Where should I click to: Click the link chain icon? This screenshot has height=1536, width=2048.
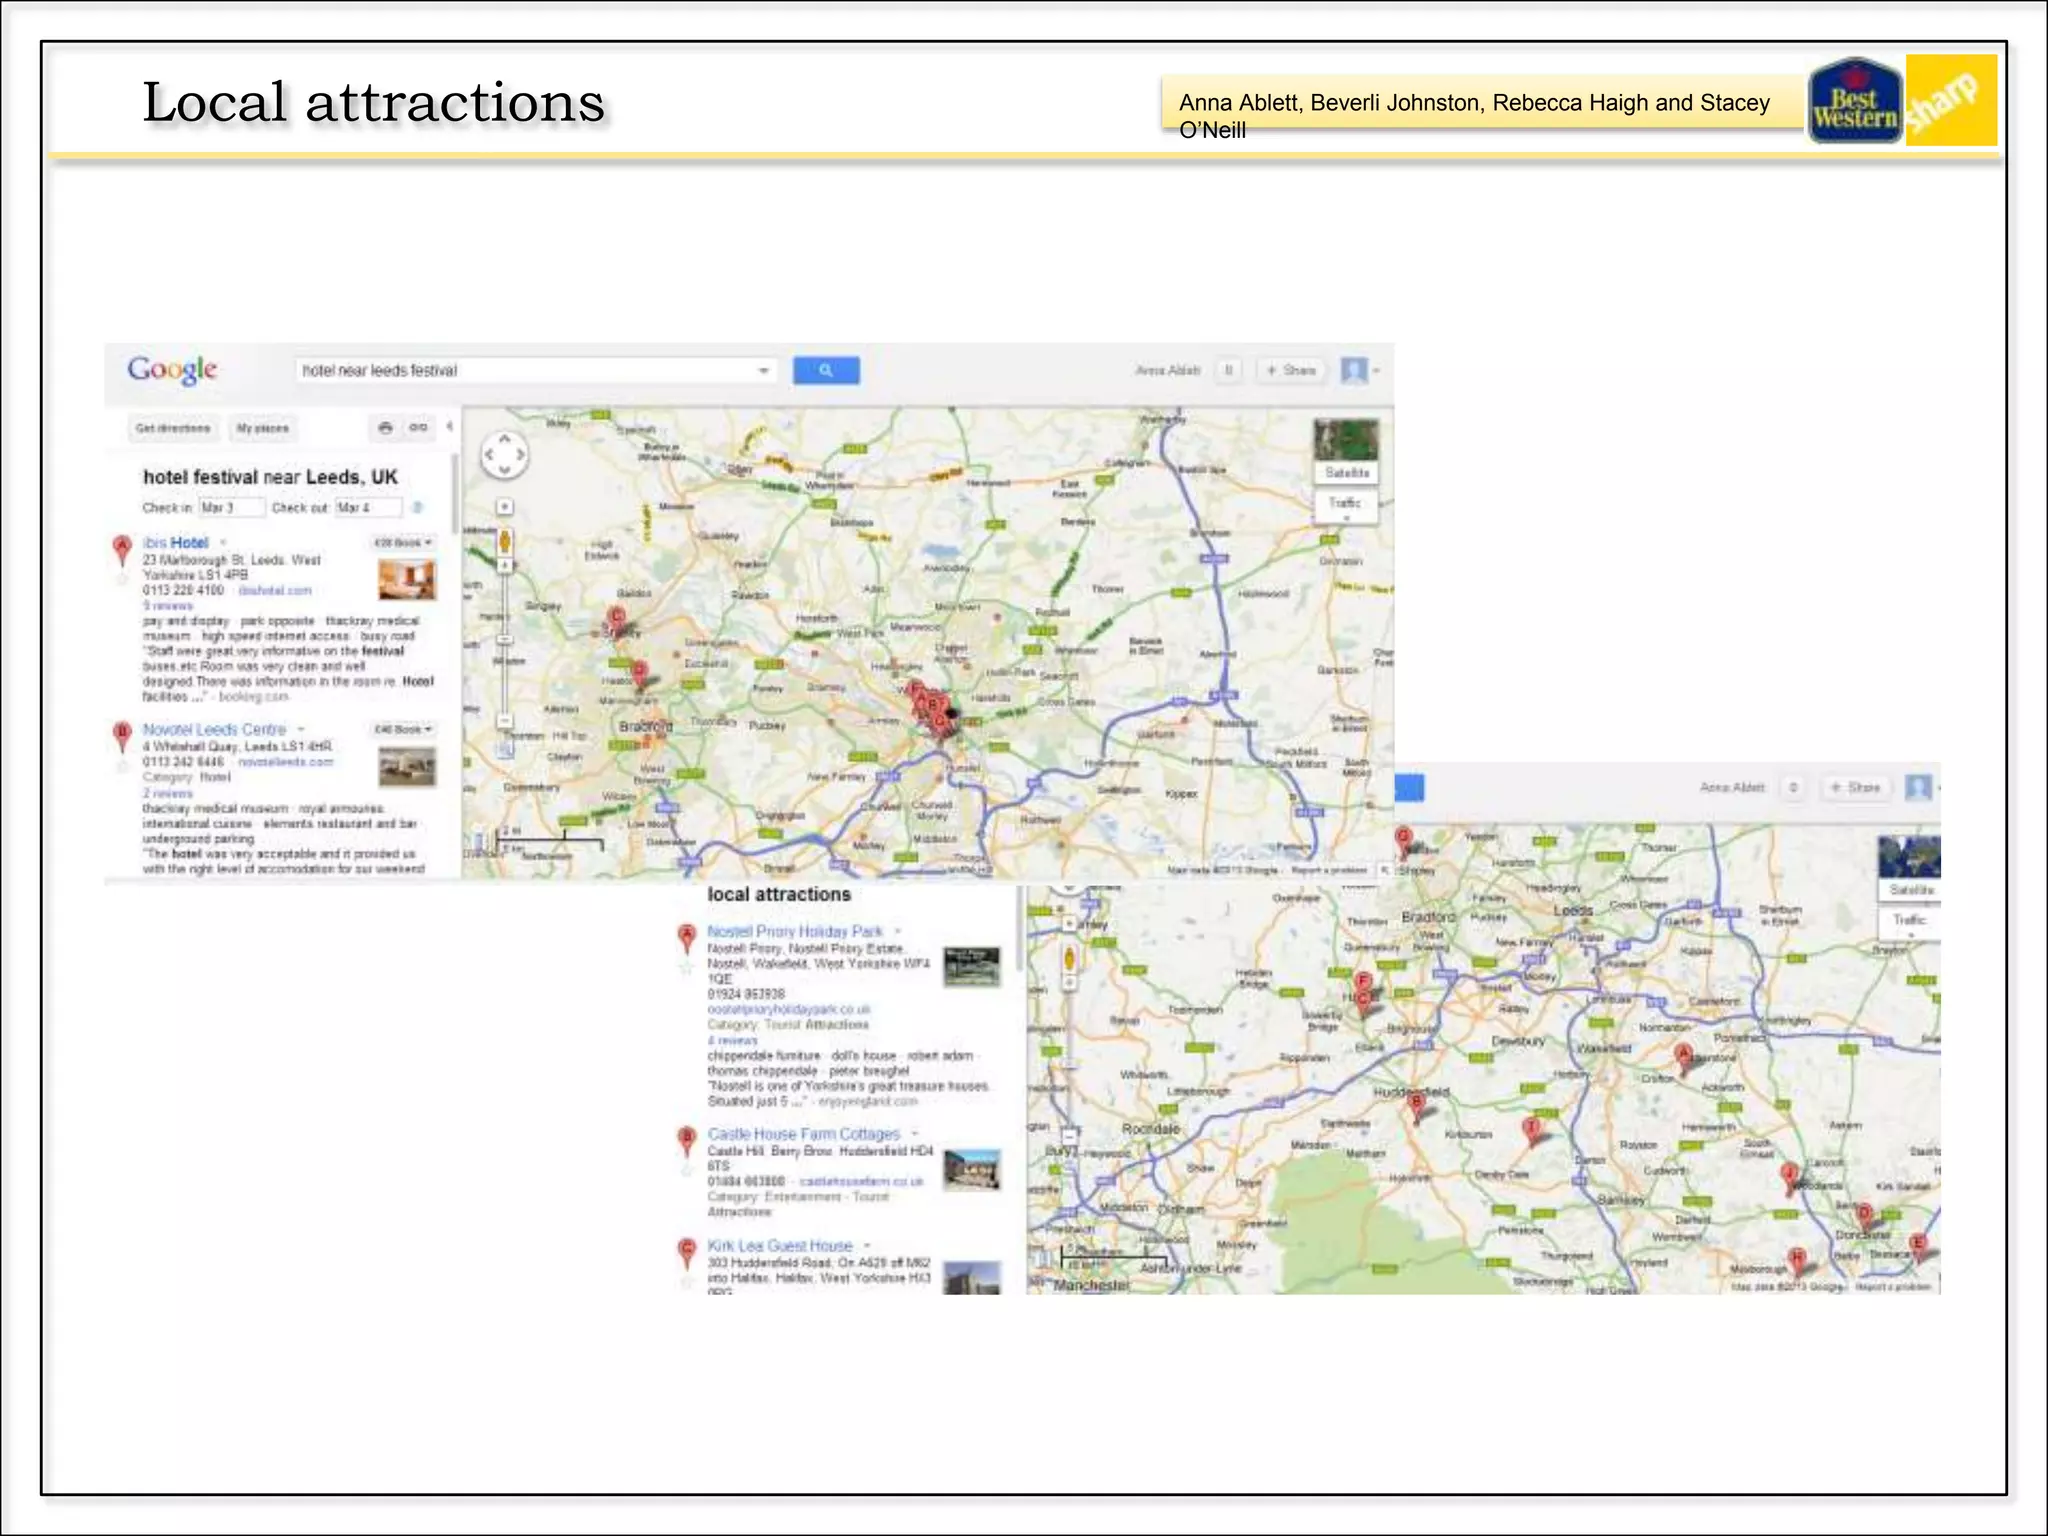pyautogui.click(x=418, y=428)
